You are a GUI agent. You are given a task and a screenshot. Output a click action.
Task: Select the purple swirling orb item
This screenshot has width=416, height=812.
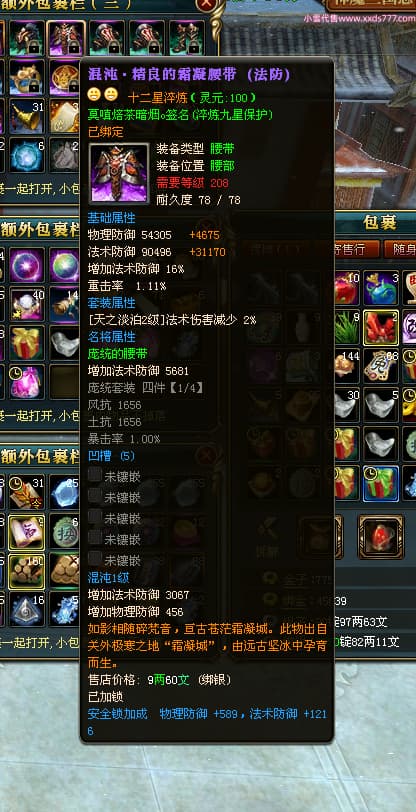tap(26, 265)
